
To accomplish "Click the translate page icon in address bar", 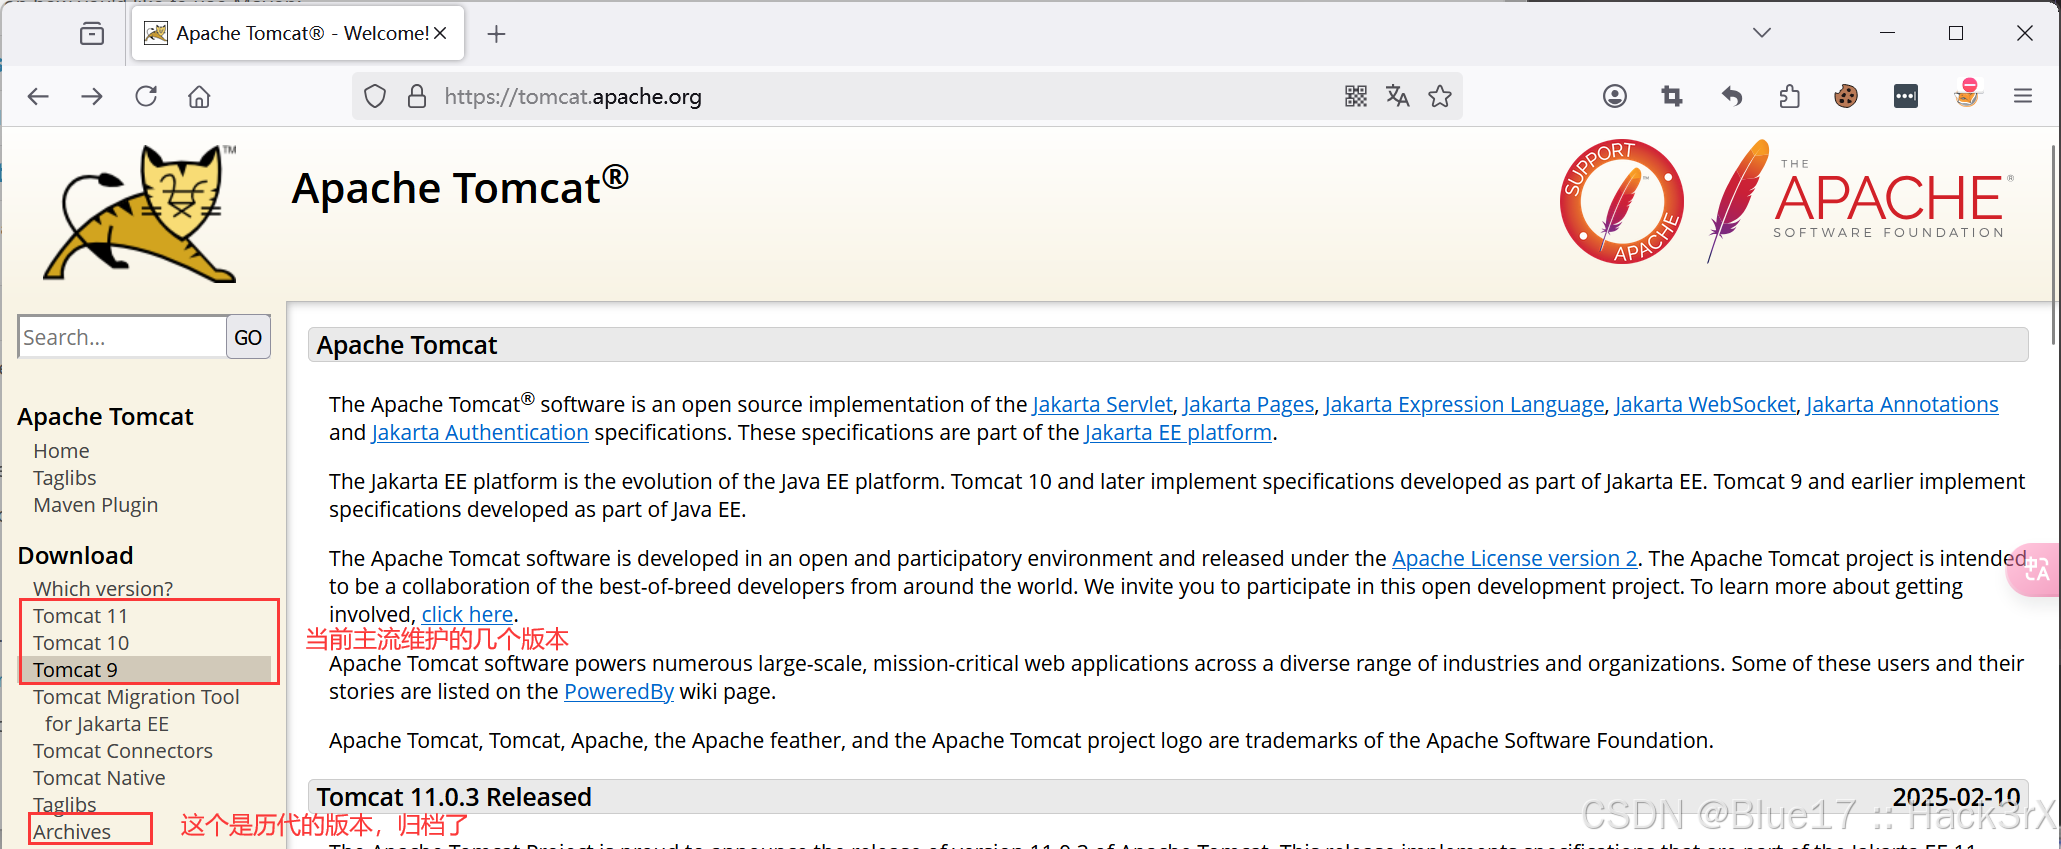I will click(x=1398, y=96).
